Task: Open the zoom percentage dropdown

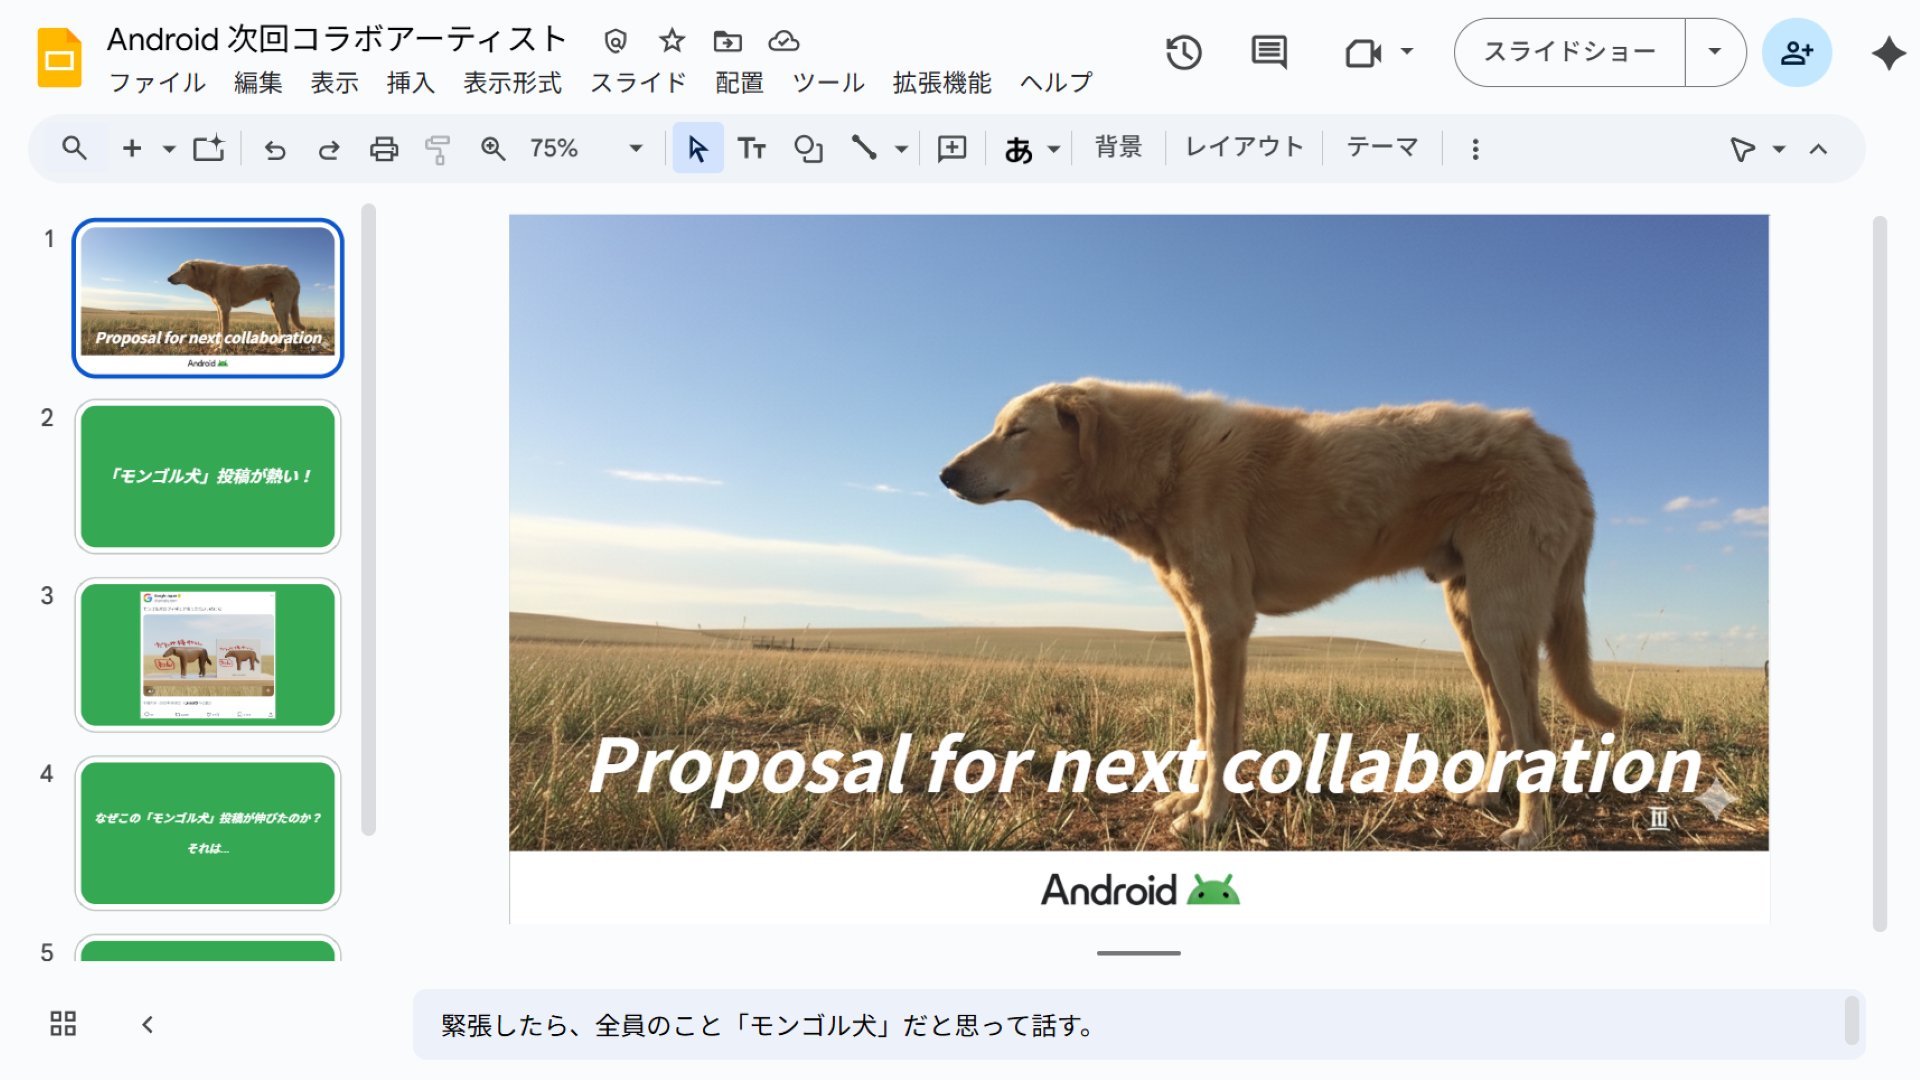Action: [x=635, y=149]
